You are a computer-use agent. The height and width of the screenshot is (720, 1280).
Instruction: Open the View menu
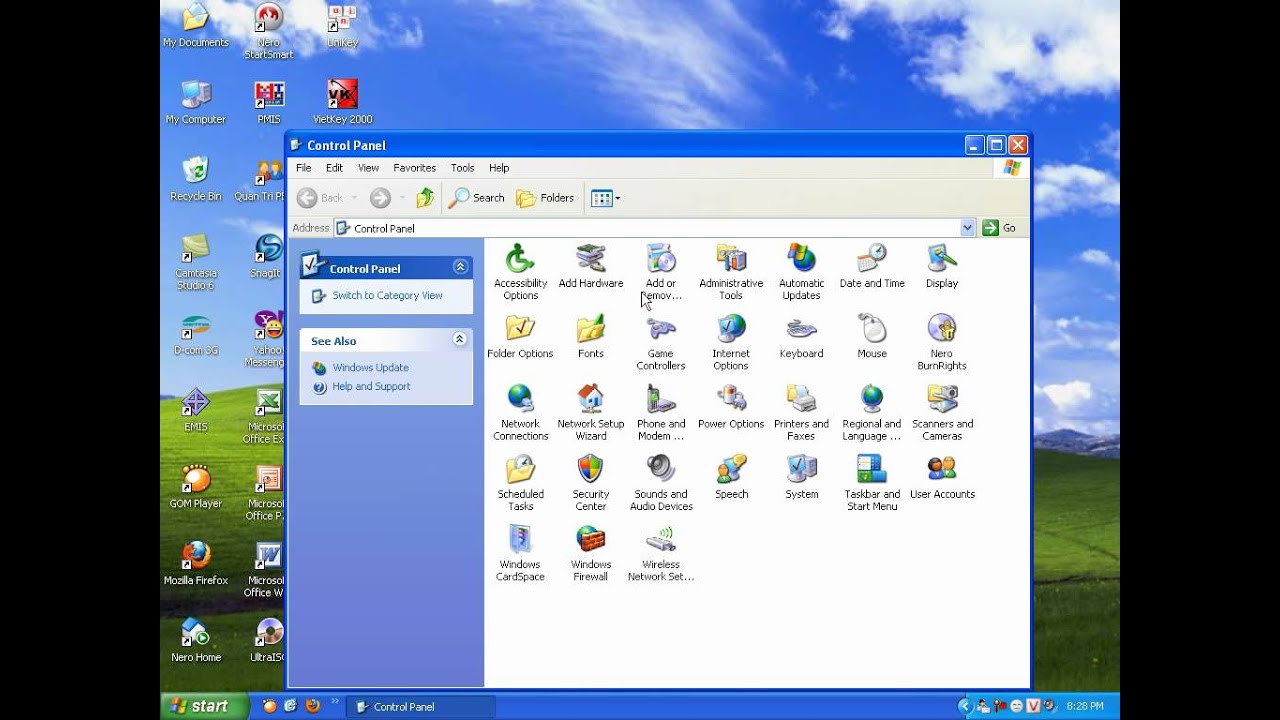point(368,168)
